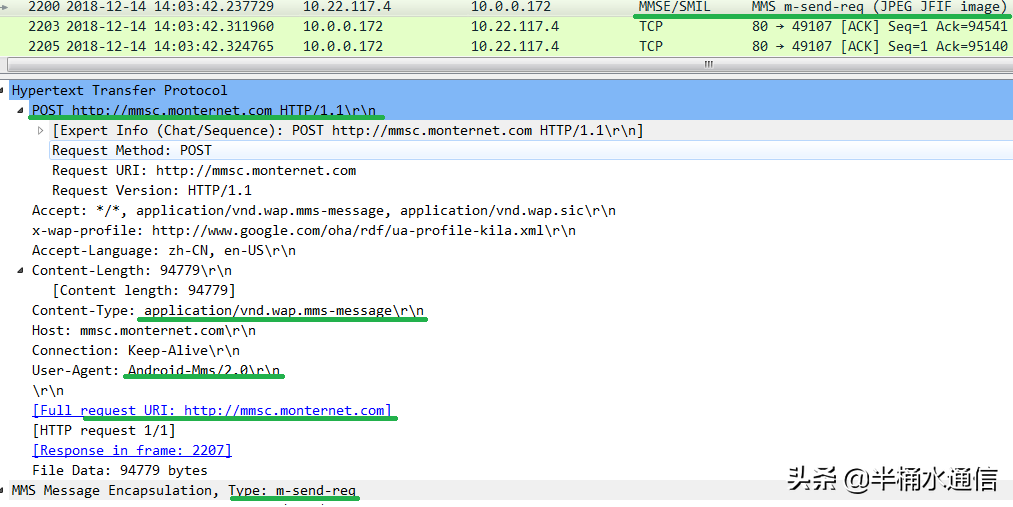Select packet 2205 TCP row
The image size is (1013, 507).
coord(506,47)
